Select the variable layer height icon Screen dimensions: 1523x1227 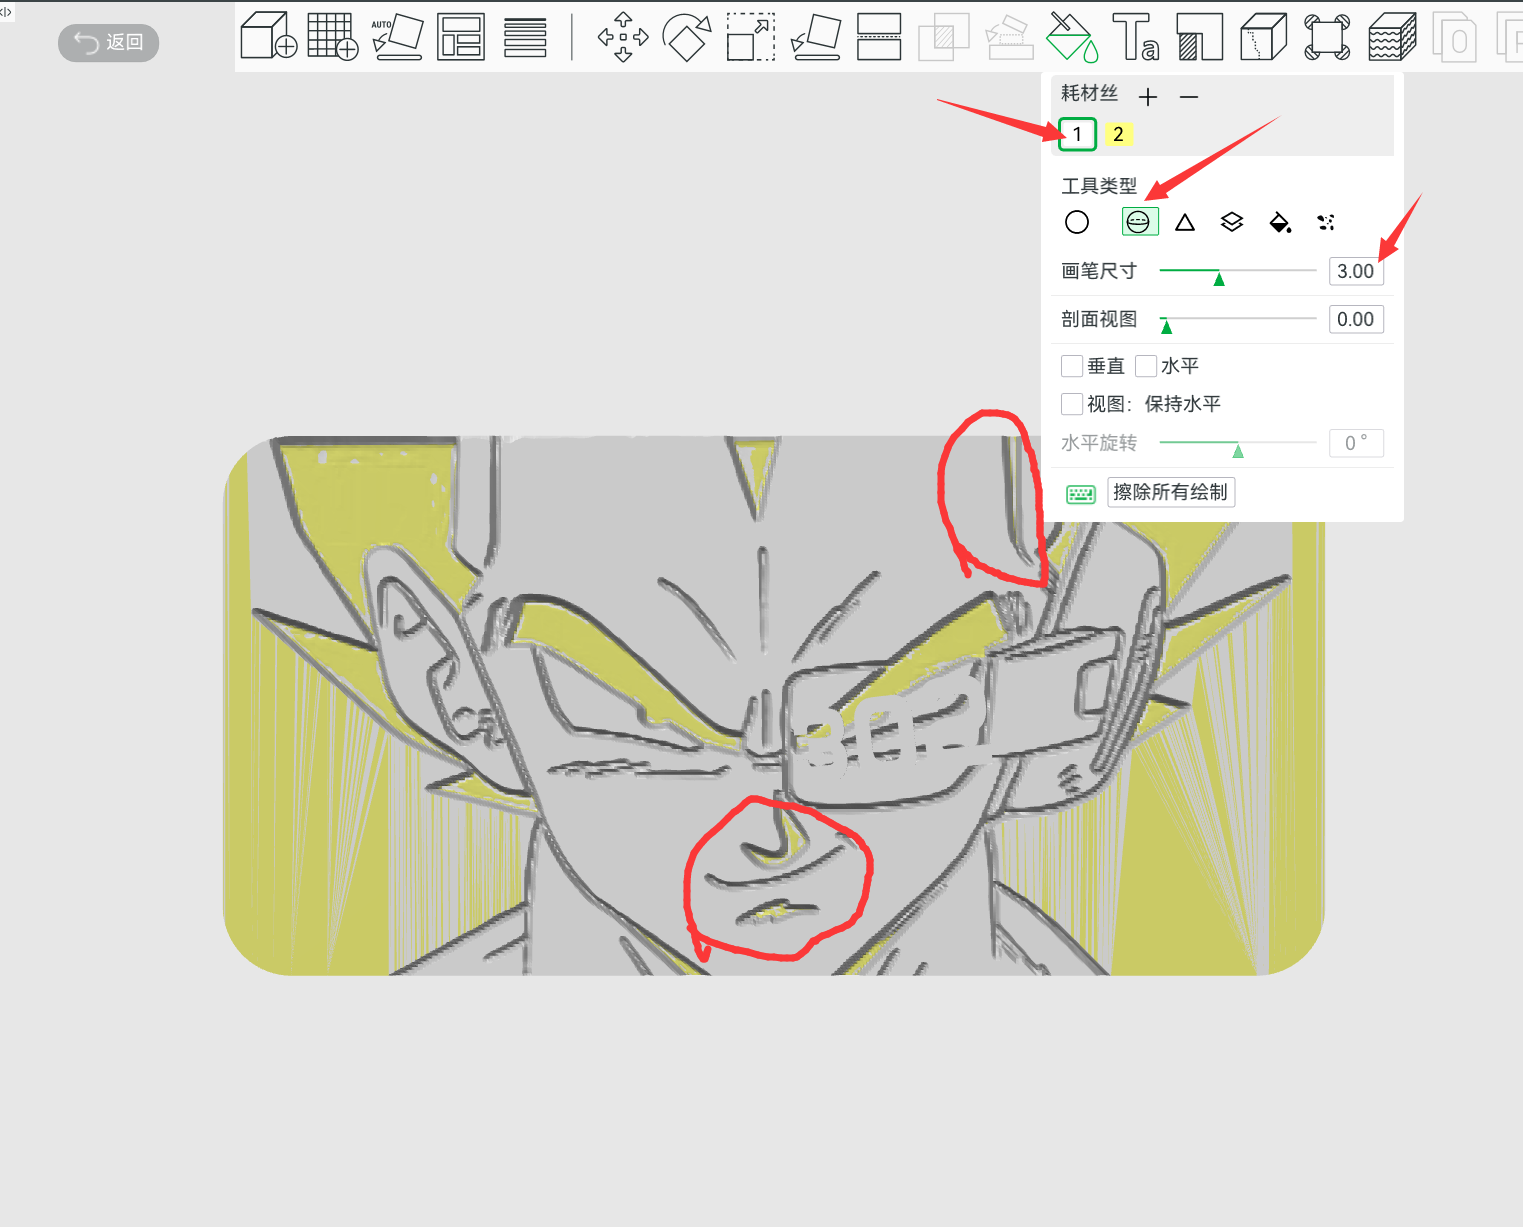pos(525,36)
